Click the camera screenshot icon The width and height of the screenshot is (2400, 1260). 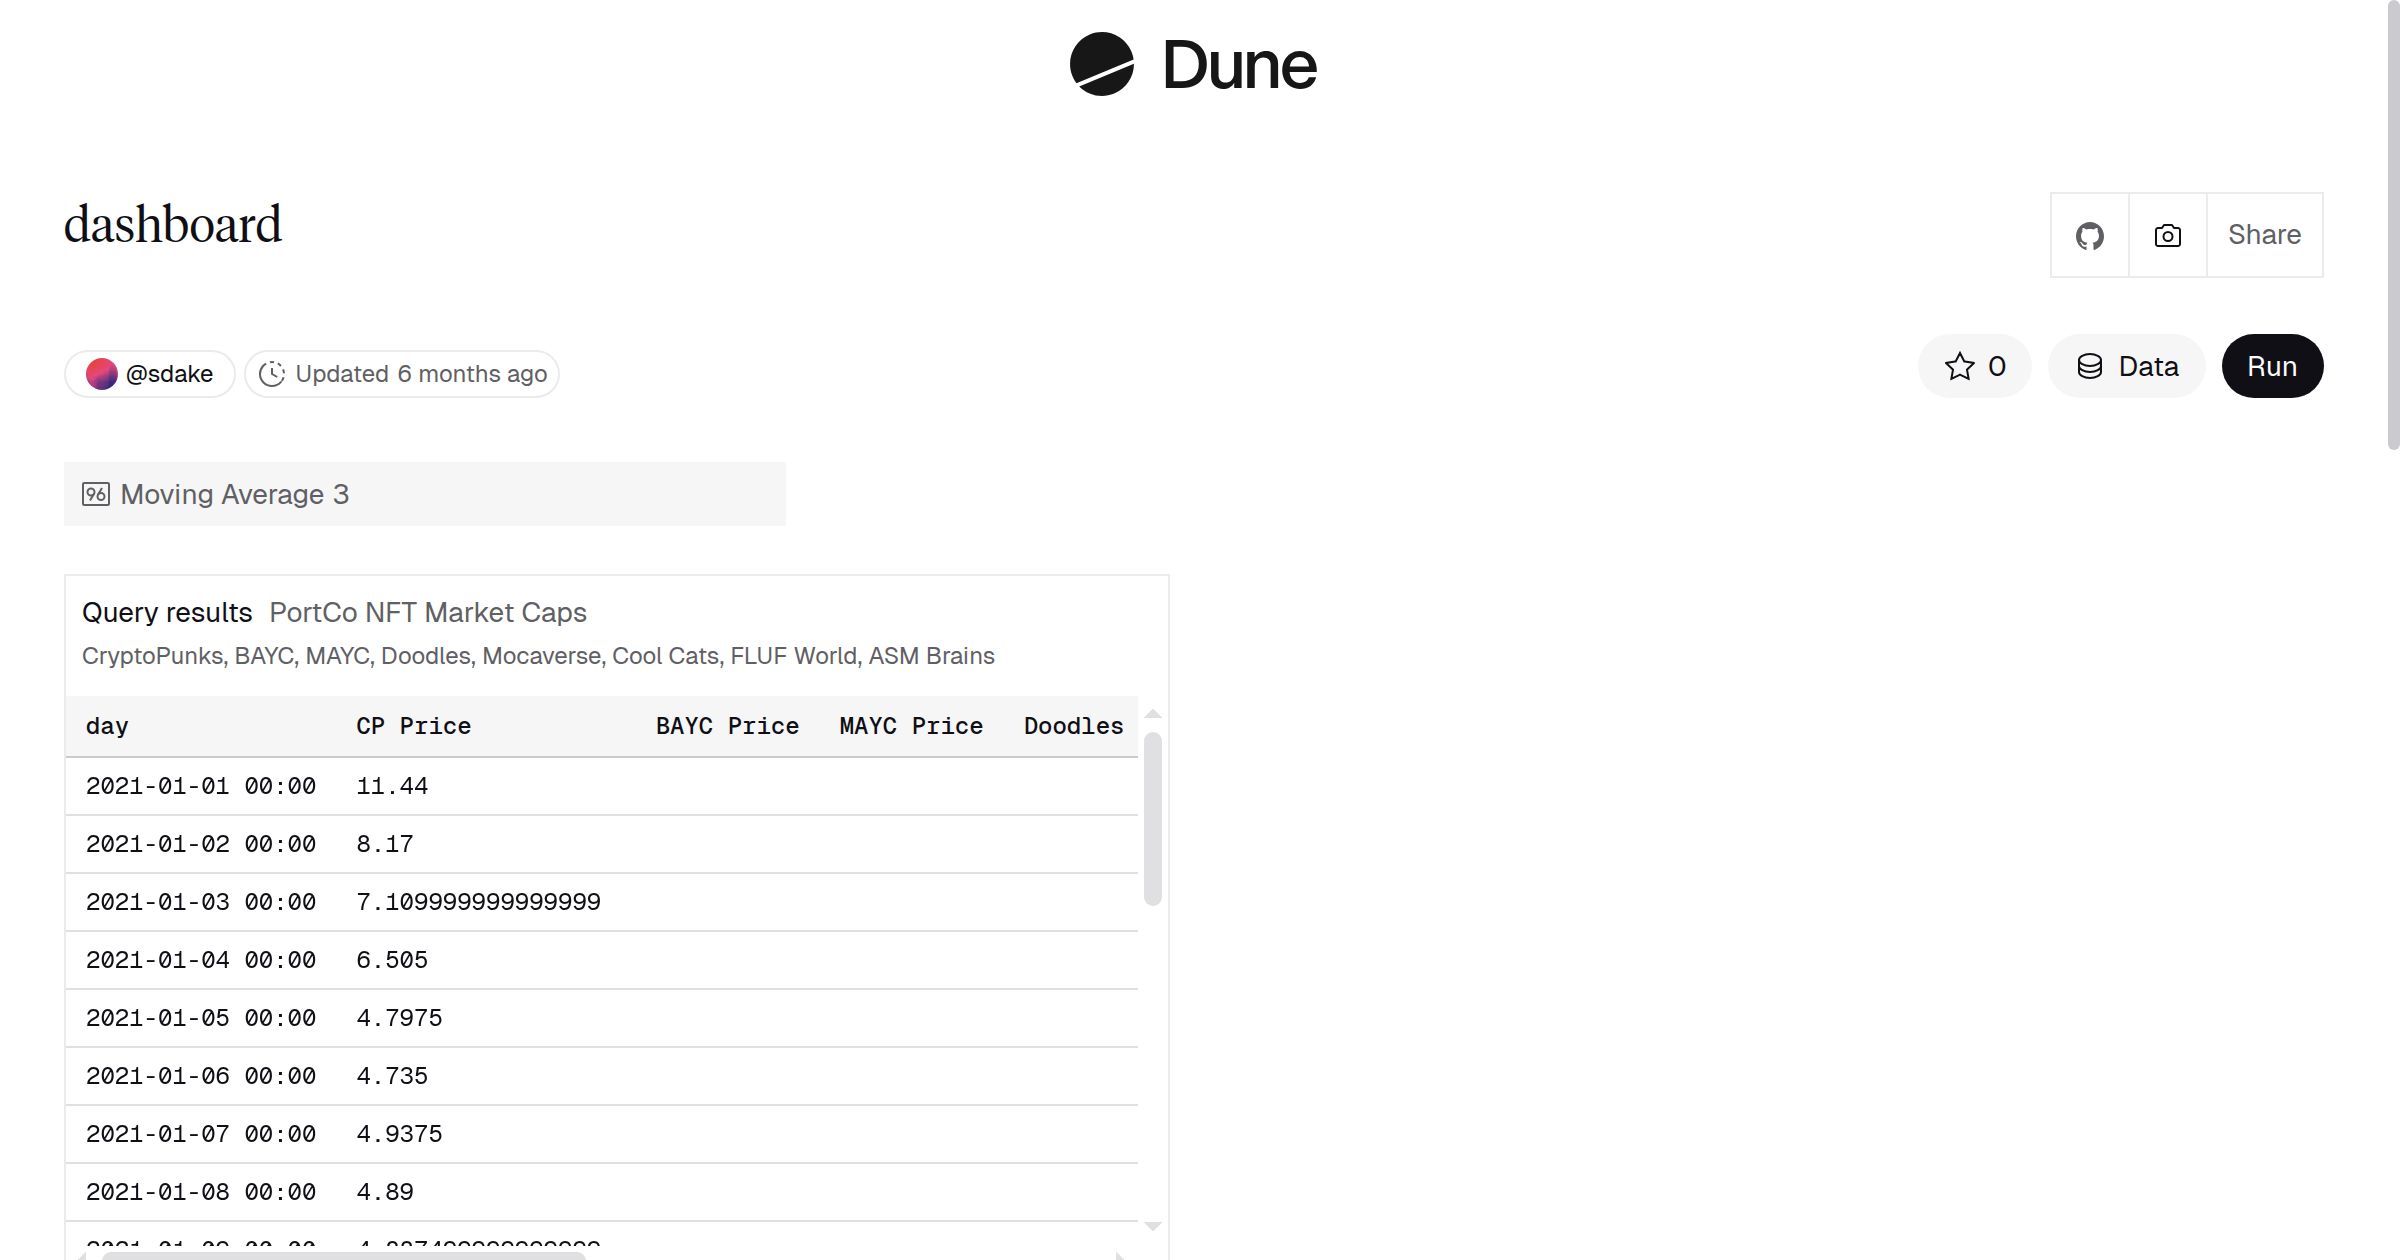[2167, 236]
